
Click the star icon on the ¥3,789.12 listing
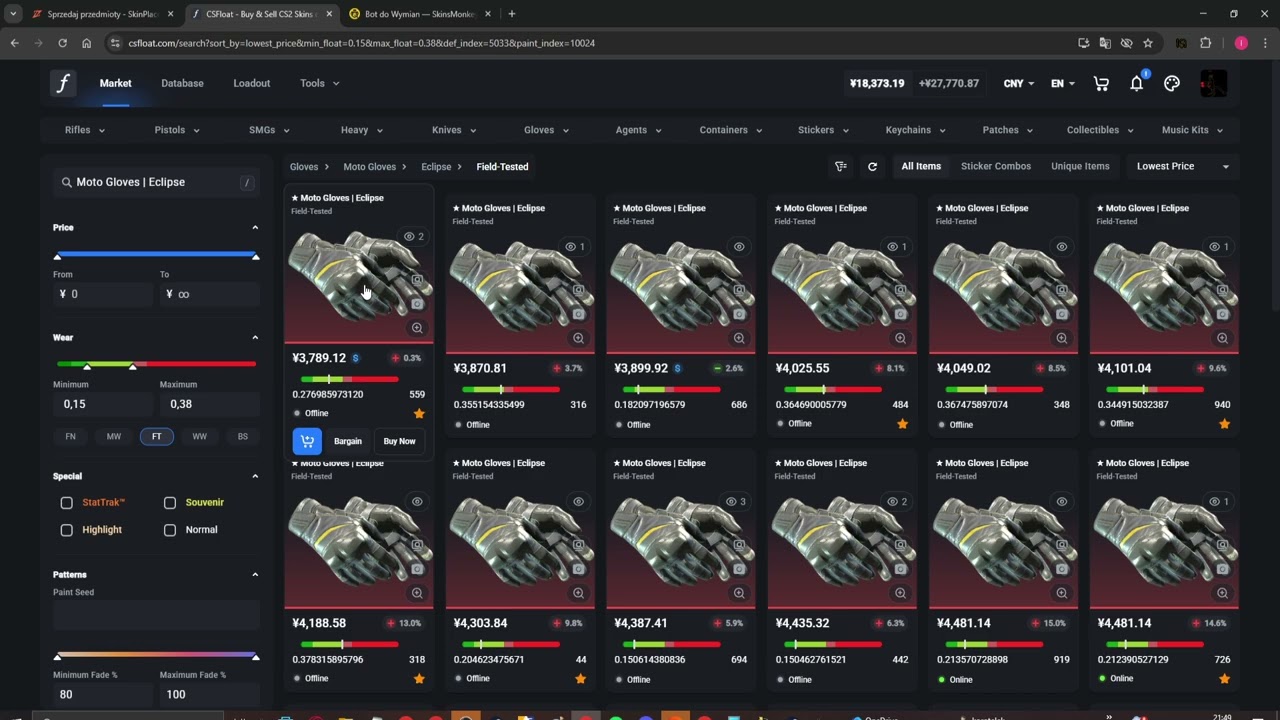(x=419, y=413)
